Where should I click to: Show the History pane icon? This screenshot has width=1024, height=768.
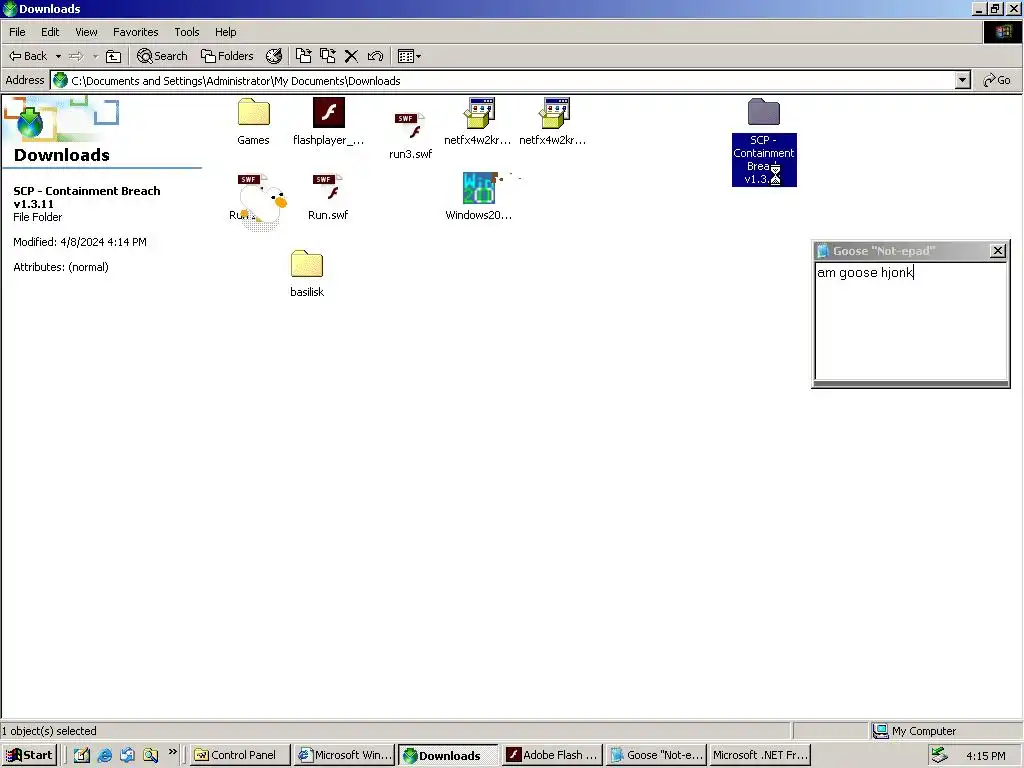[x=274, y=56]
